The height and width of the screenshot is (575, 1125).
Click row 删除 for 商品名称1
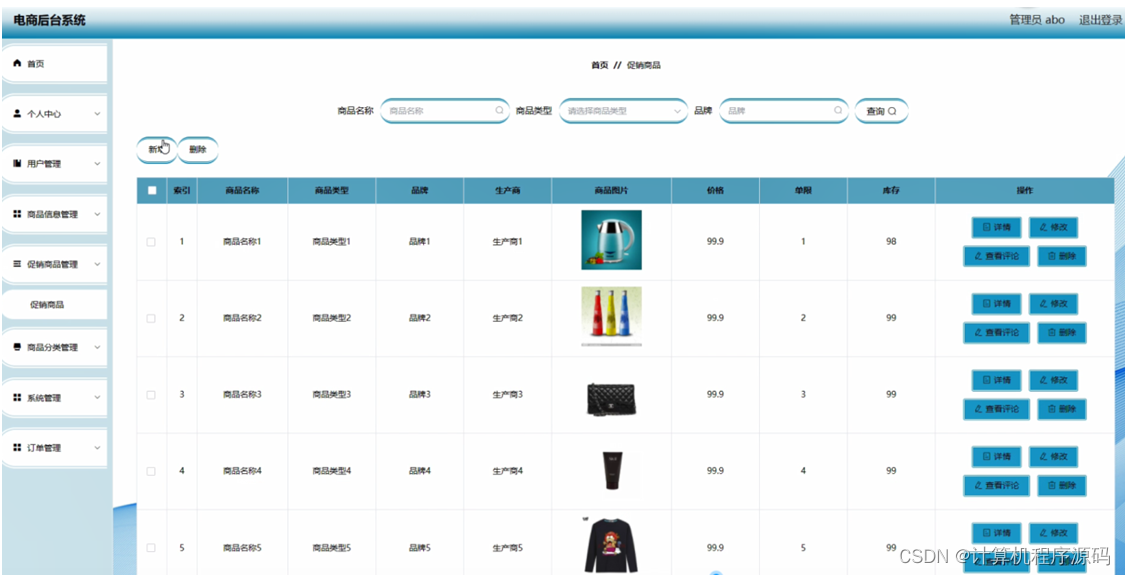[x=1062, y=256]
